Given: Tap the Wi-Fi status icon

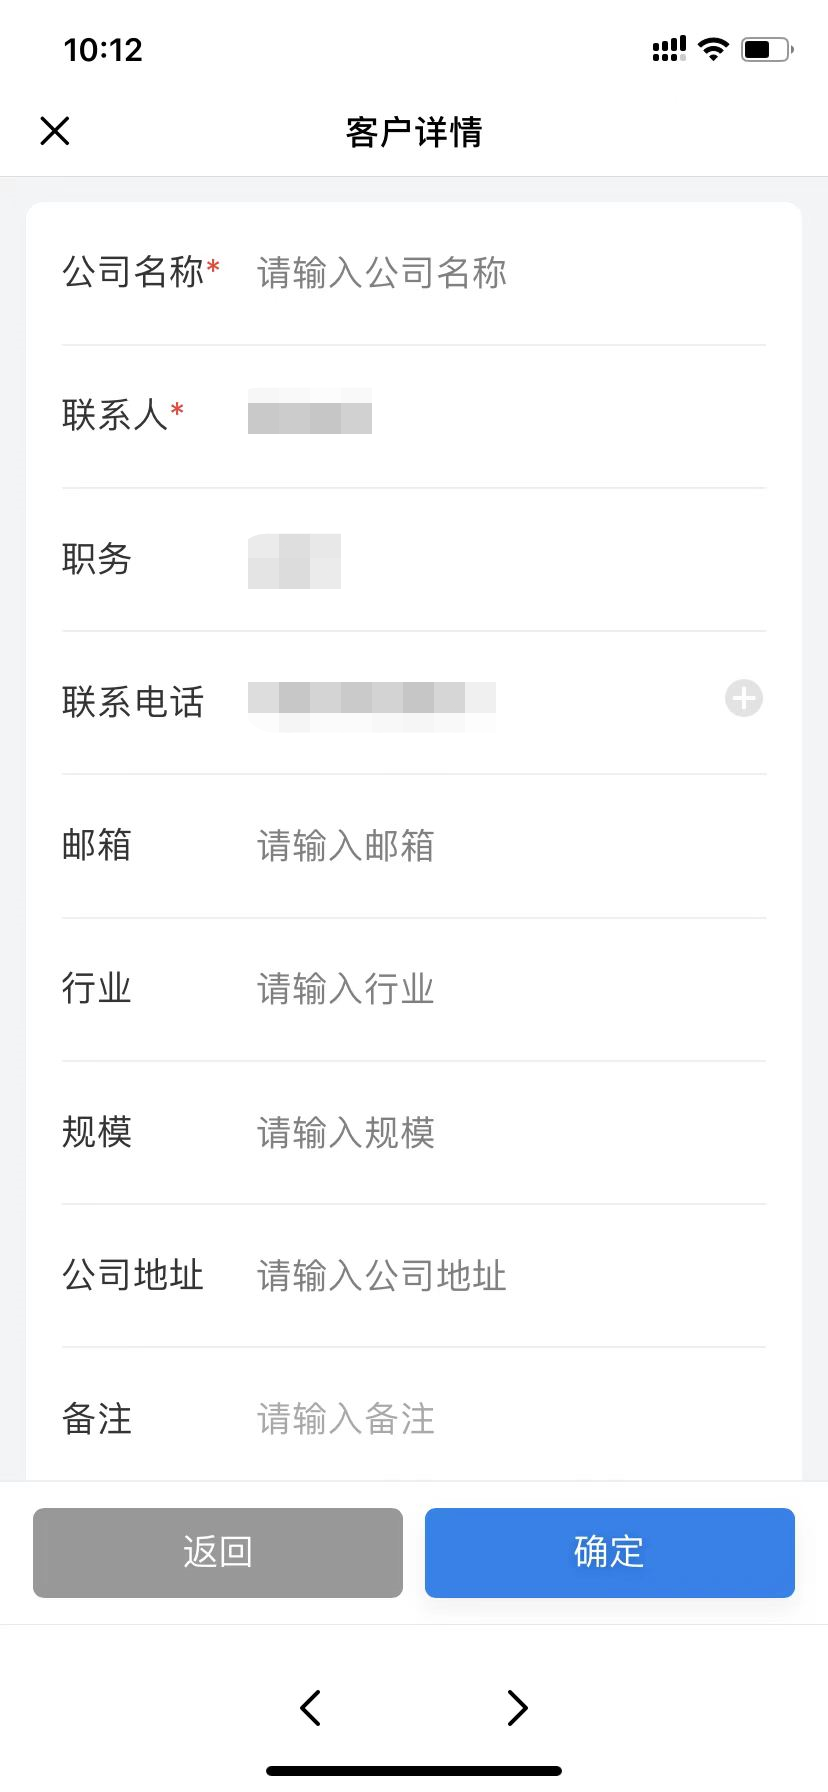Looking at the screenshot, I should [x=713, y=49].
